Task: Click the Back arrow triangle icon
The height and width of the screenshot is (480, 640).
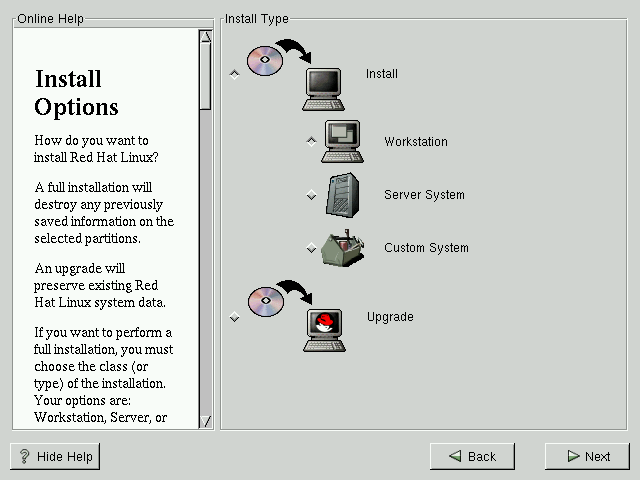Action: click(455, 457)
